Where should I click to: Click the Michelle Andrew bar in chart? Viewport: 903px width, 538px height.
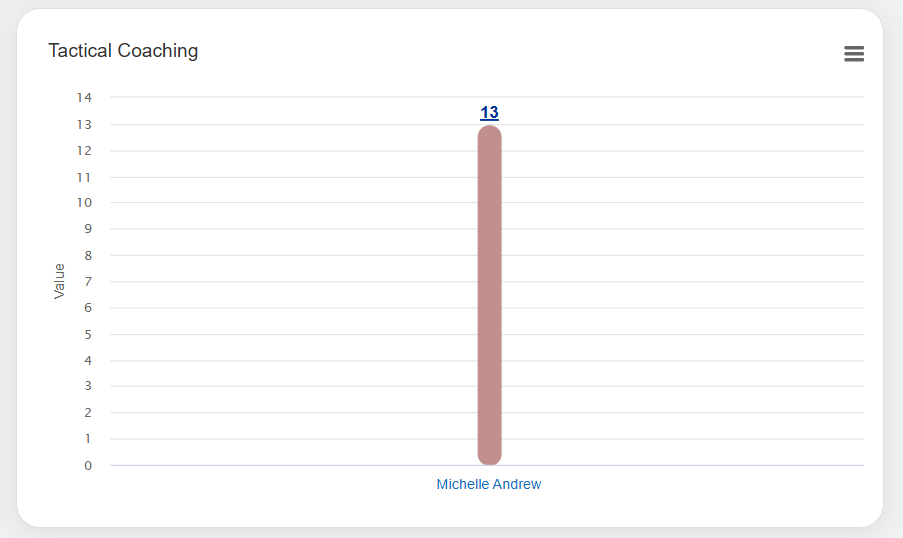click(489, 295)
